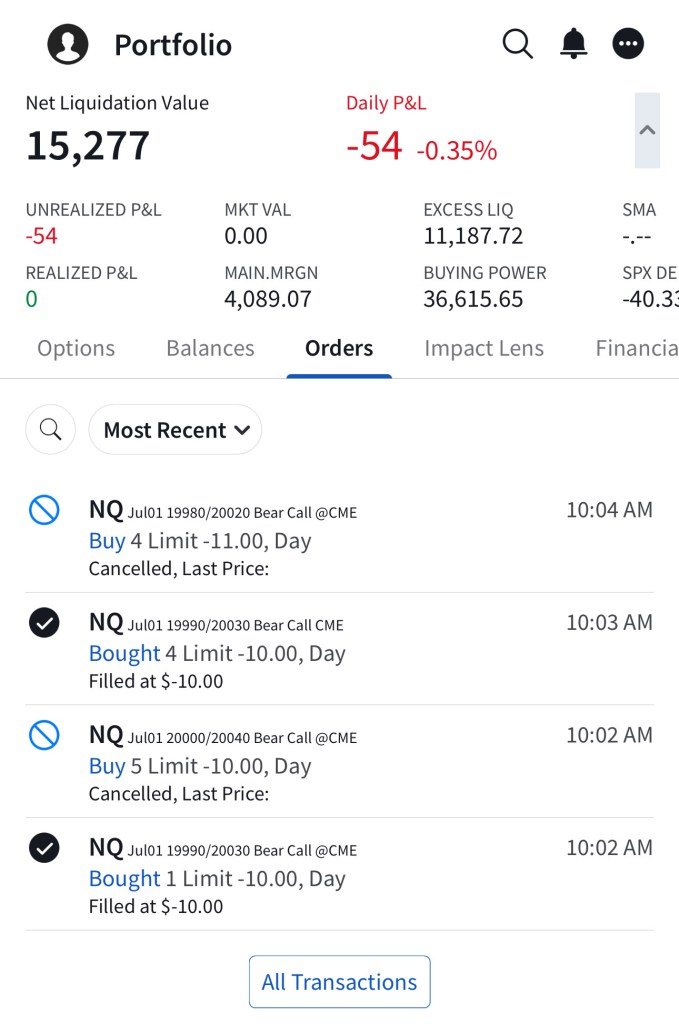This screenshot has height=1024, width=679.
Task: Switch to the Balances tab
Action: 210,348
